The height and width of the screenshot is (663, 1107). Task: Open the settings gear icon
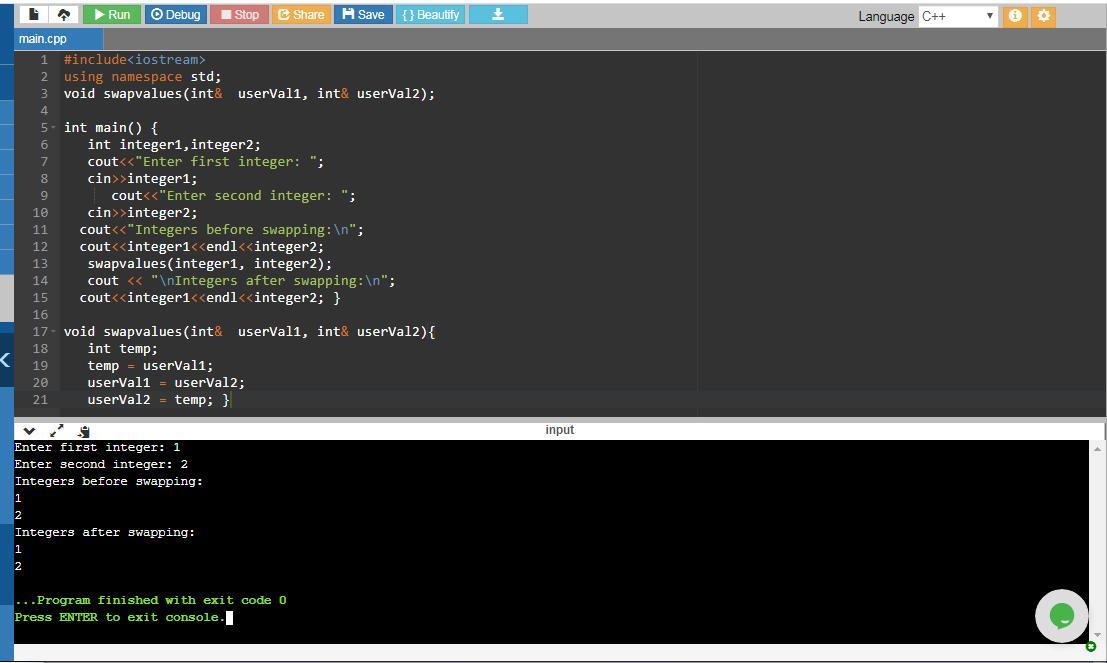click(1043, 16)
